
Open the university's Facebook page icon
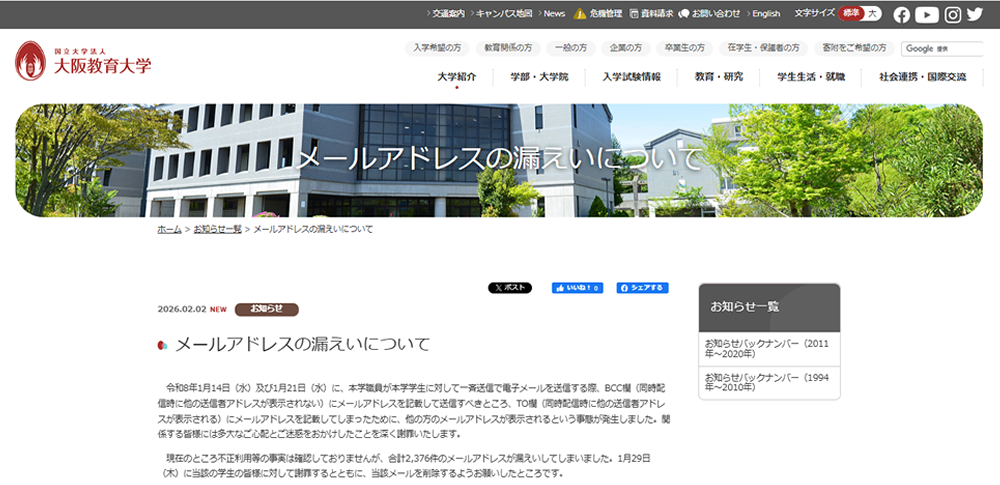pyautogui.click(x=902, y=14)
